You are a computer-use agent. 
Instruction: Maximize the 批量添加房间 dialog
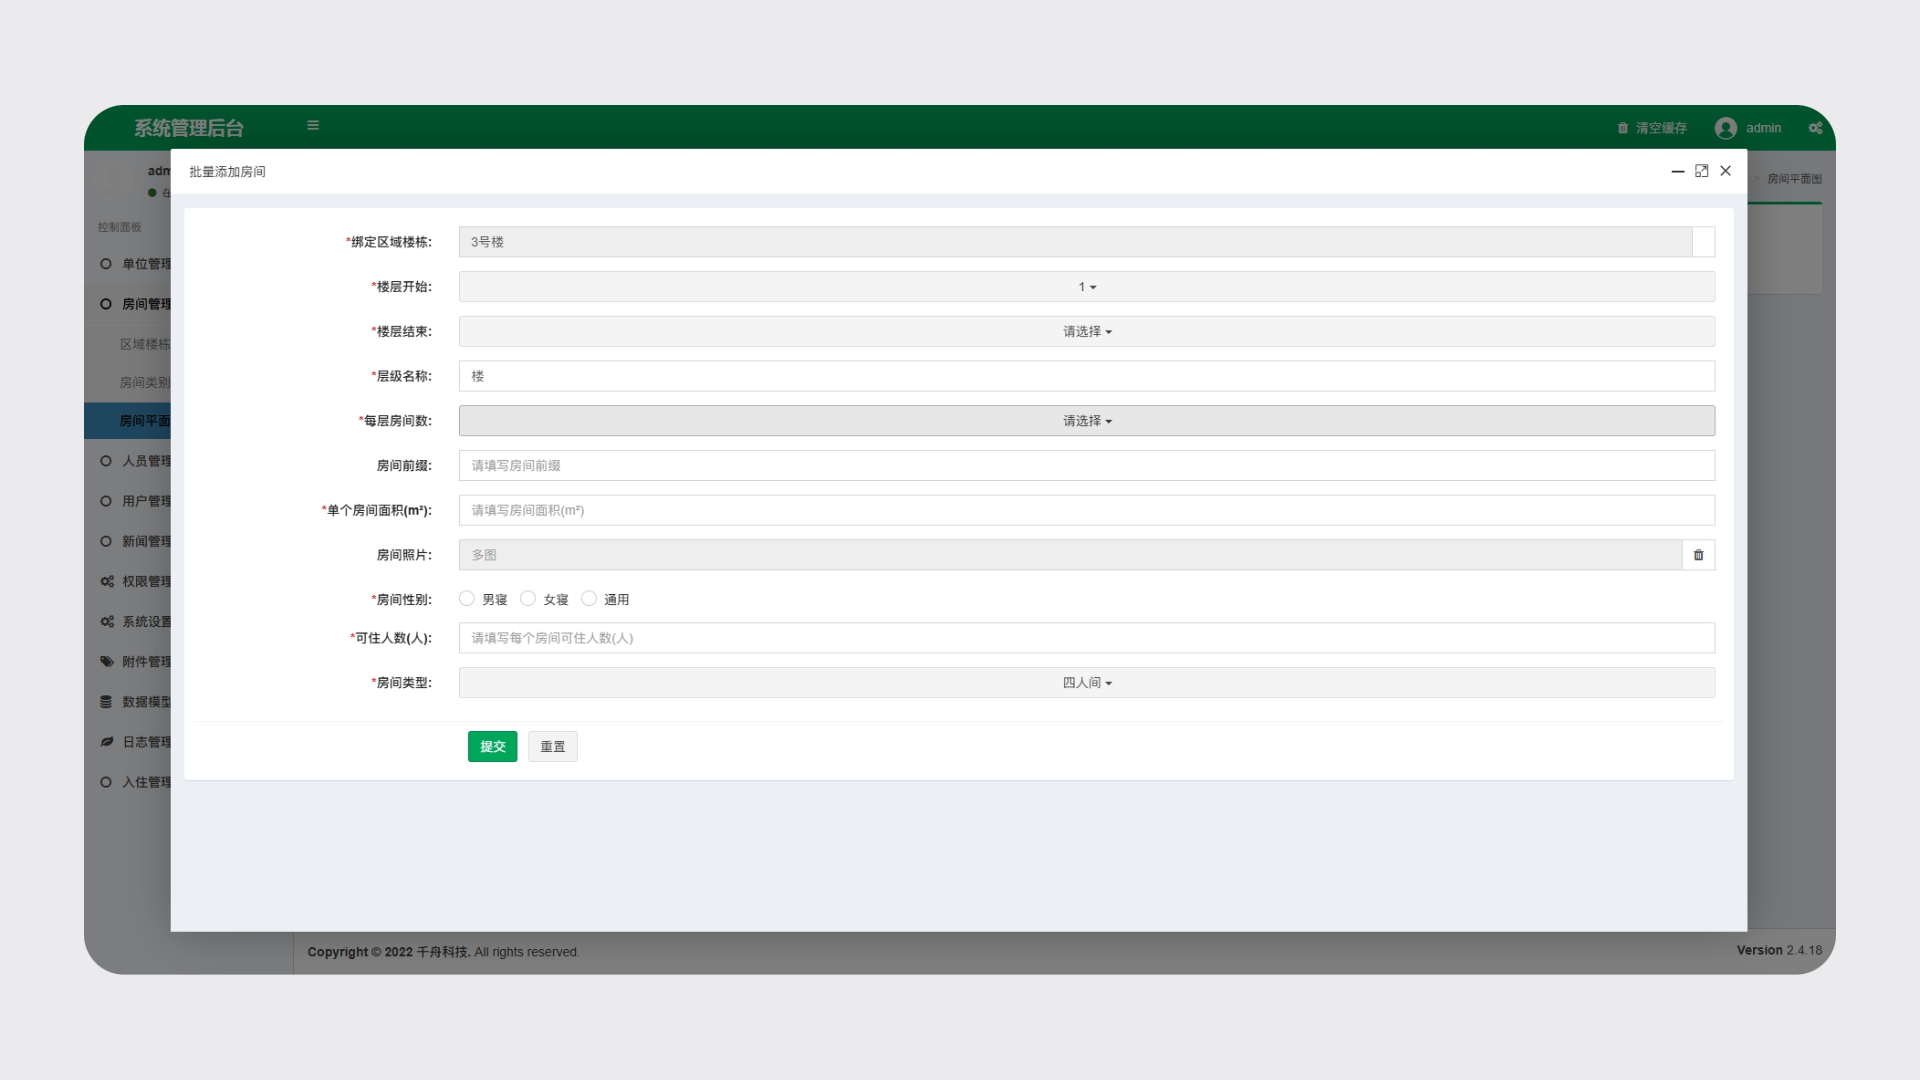coord(1701,171)
